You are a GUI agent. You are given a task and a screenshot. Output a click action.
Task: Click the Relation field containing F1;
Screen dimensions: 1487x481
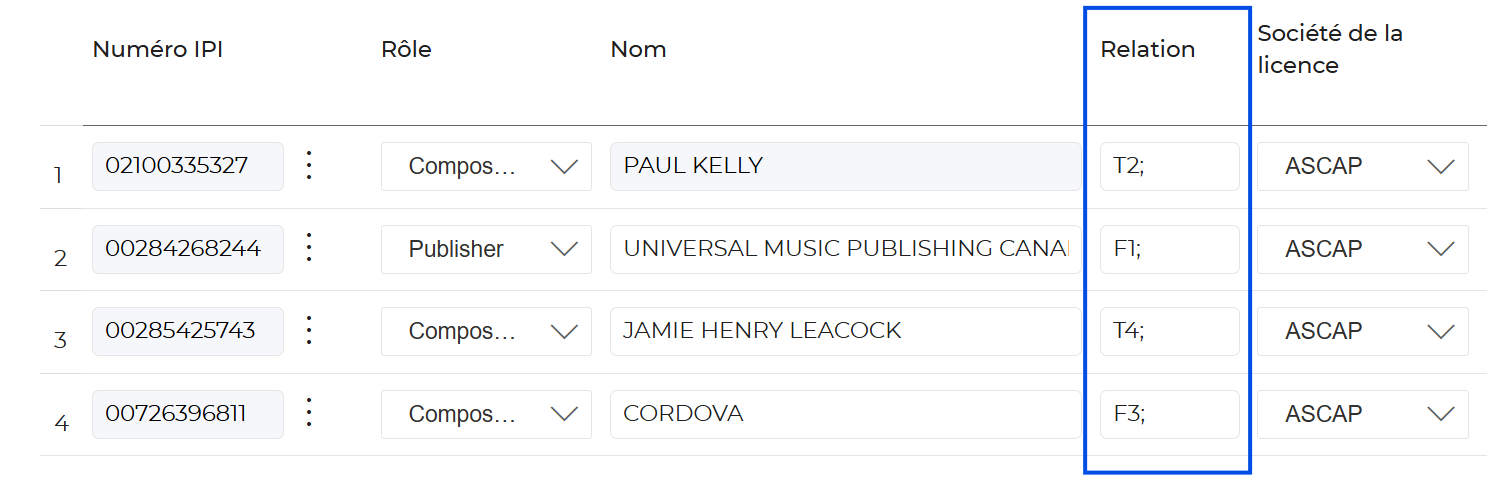click(1169, 249)
